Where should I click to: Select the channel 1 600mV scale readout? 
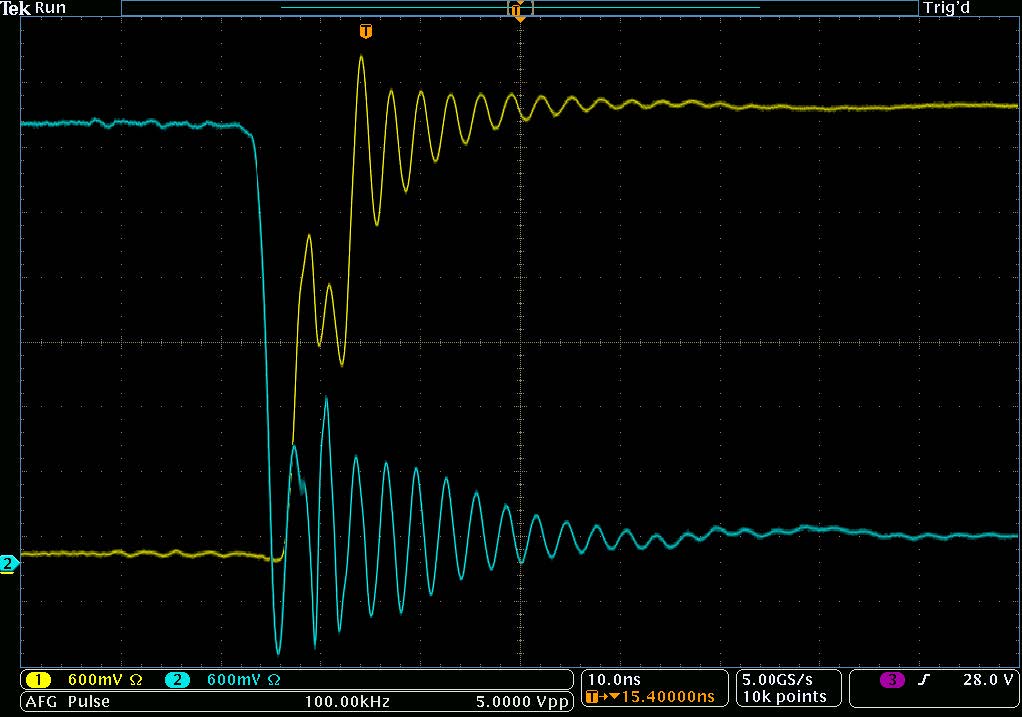(96, 680)
